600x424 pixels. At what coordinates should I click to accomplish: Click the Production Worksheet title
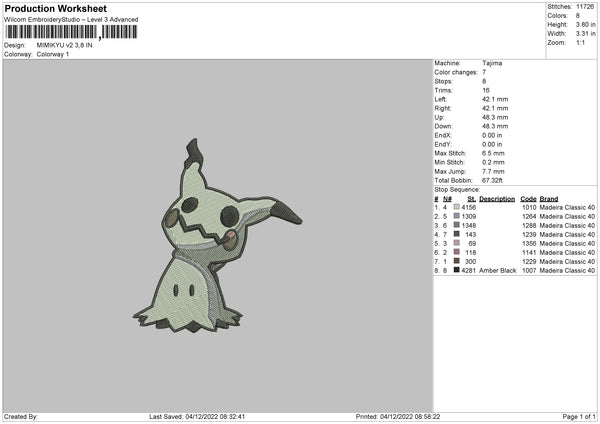(56, 8)
